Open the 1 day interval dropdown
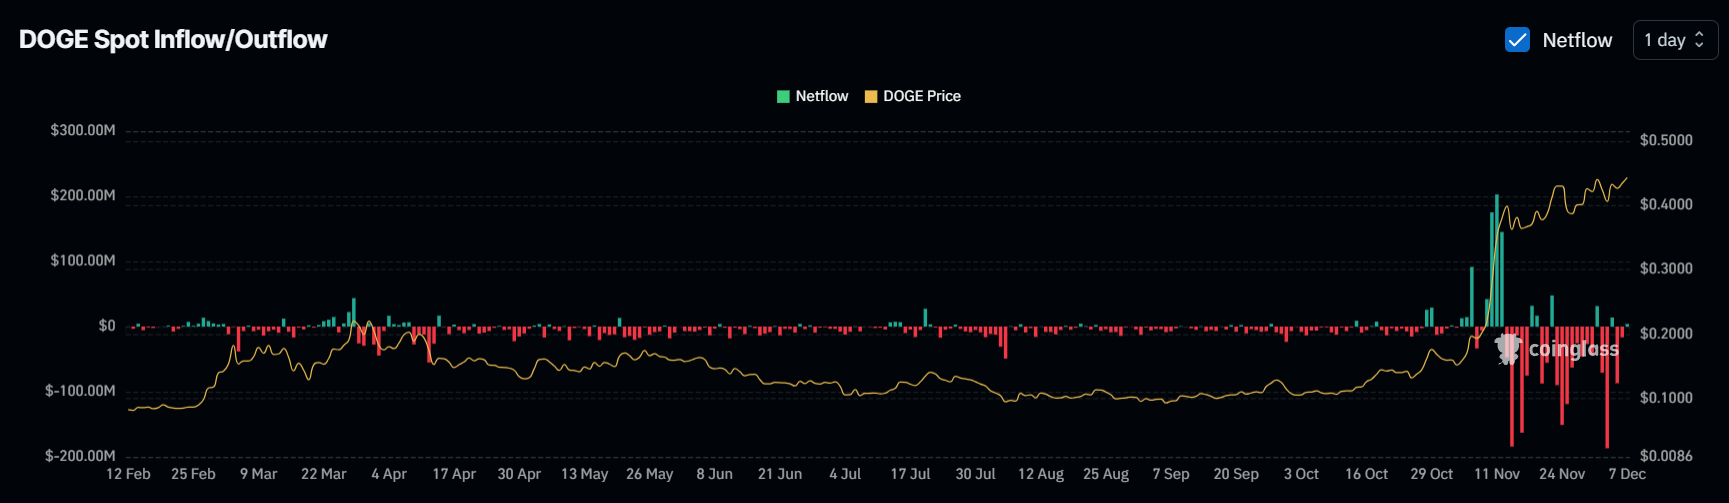 pyautogui.click(x=1674, y=40)
